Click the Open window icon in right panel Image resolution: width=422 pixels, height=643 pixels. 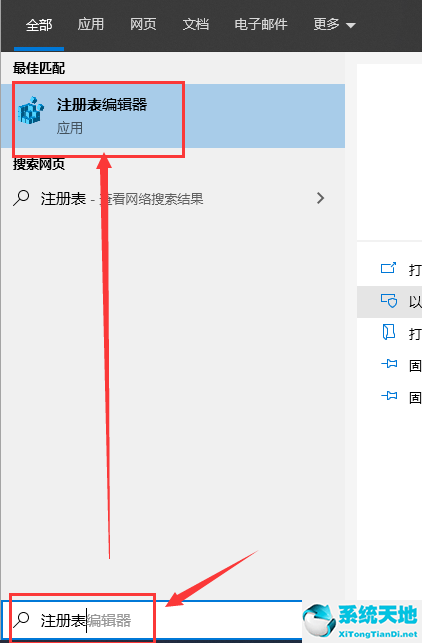click(388, 268)
